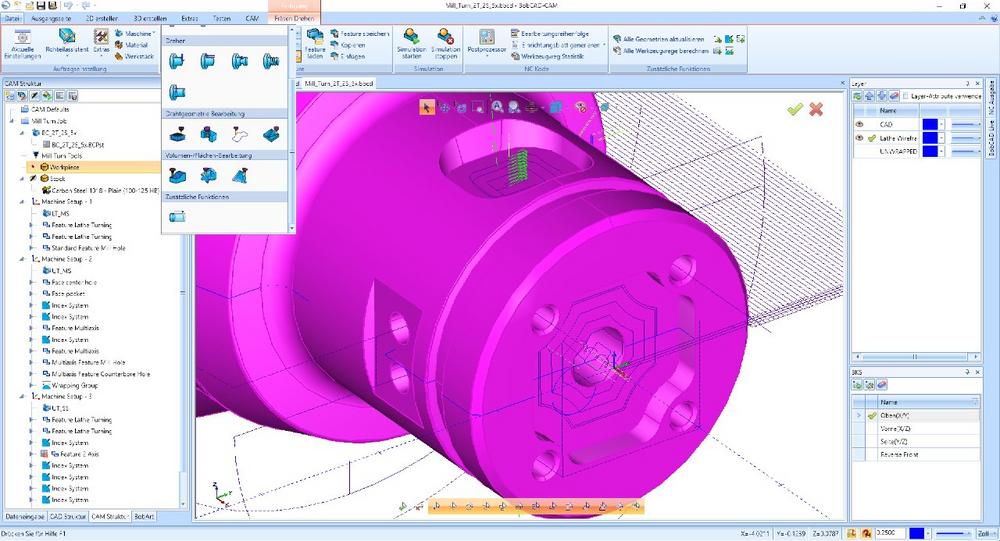
Task: Click the blue color swatch of CAD layer
Action: point(930,124)
